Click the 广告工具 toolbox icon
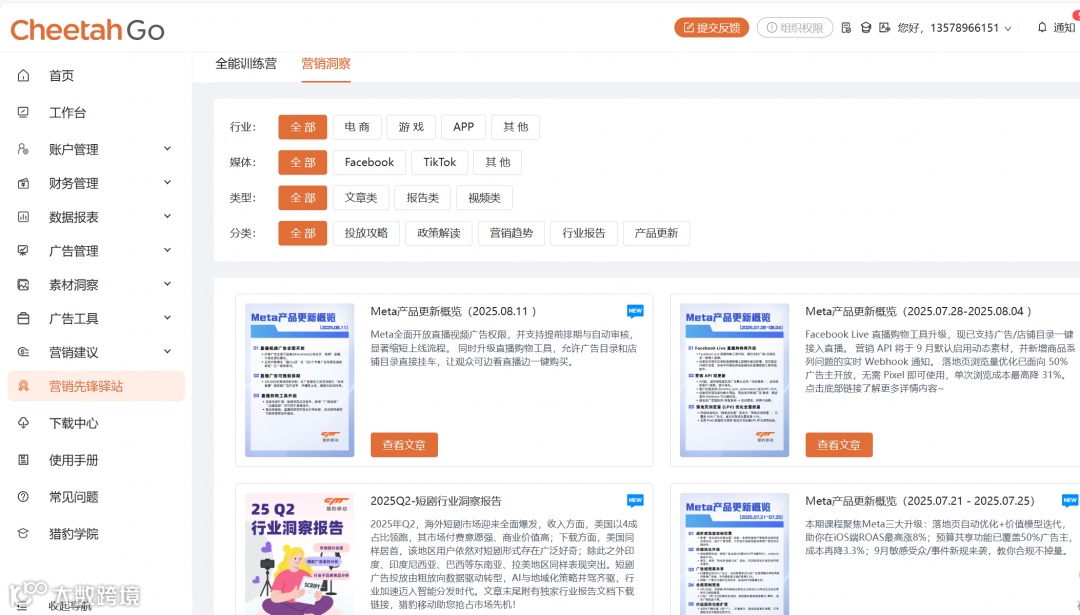Viewport: 1080px width, 615px height. point(23,318)
